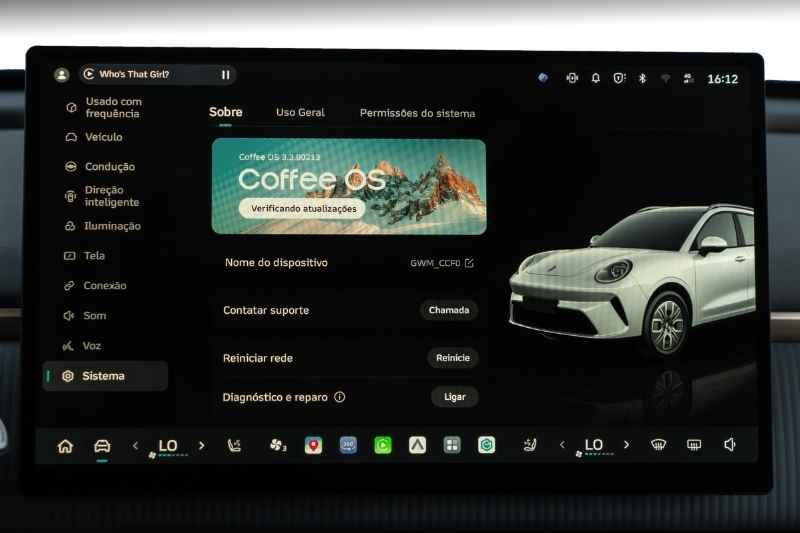Open the Conexão settings section
This screenshot has width=800, height=533.
click(95, 286)
